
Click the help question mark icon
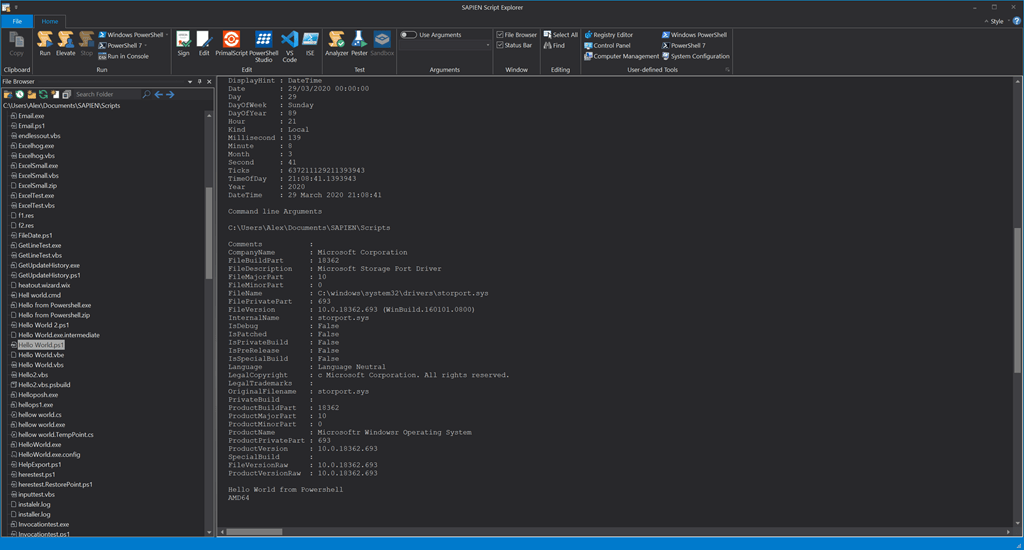(x=1016, y=21)
